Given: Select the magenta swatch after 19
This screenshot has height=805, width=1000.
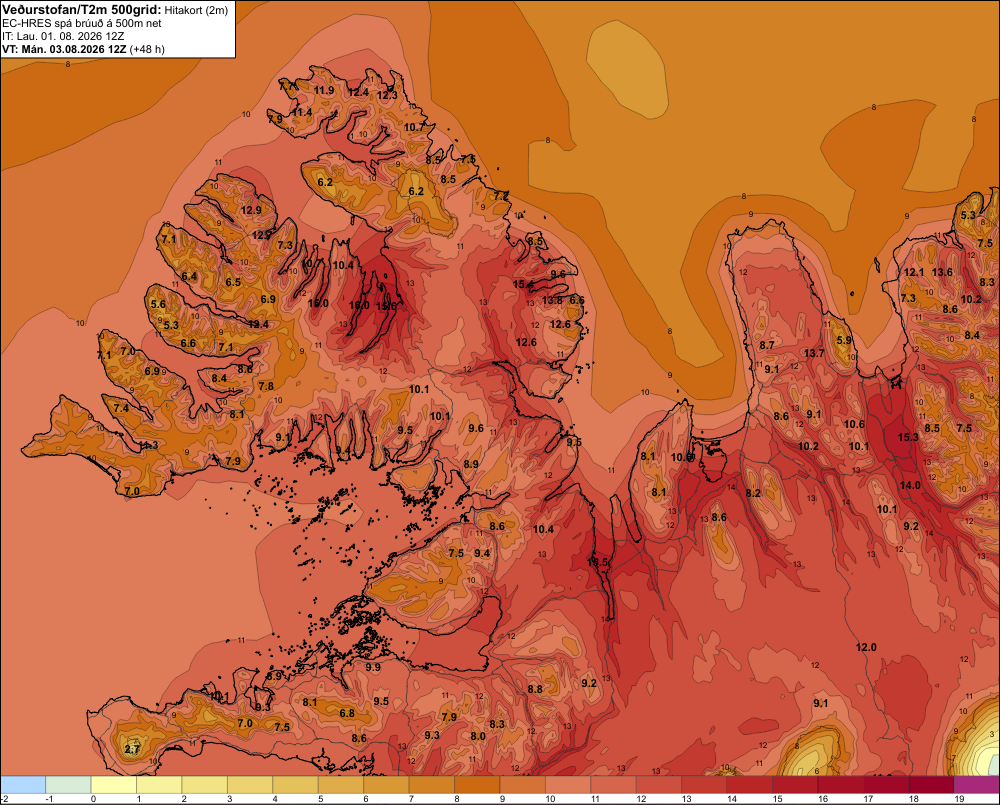Looking at the screenshot, I should [977, 785].
